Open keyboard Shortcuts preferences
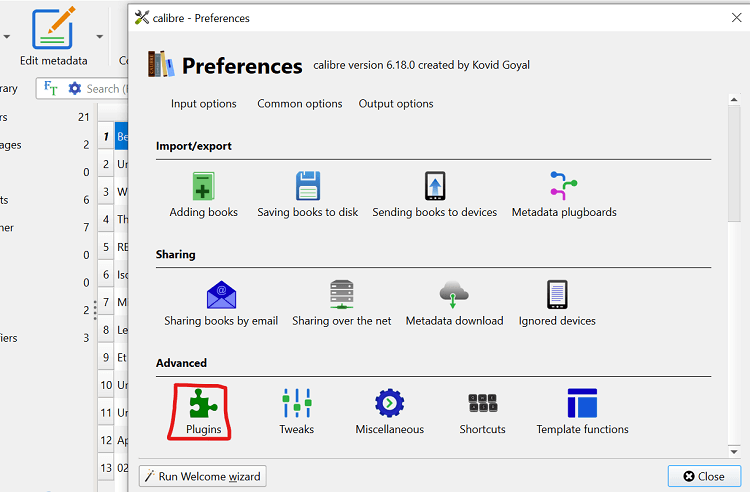 click(x=483, y=412)
